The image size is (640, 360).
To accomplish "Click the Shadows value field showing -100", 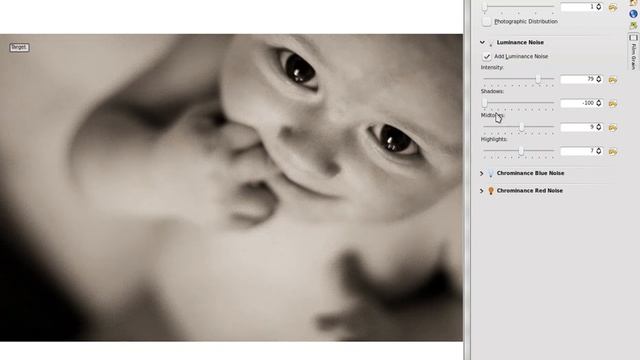I will 578,103.
